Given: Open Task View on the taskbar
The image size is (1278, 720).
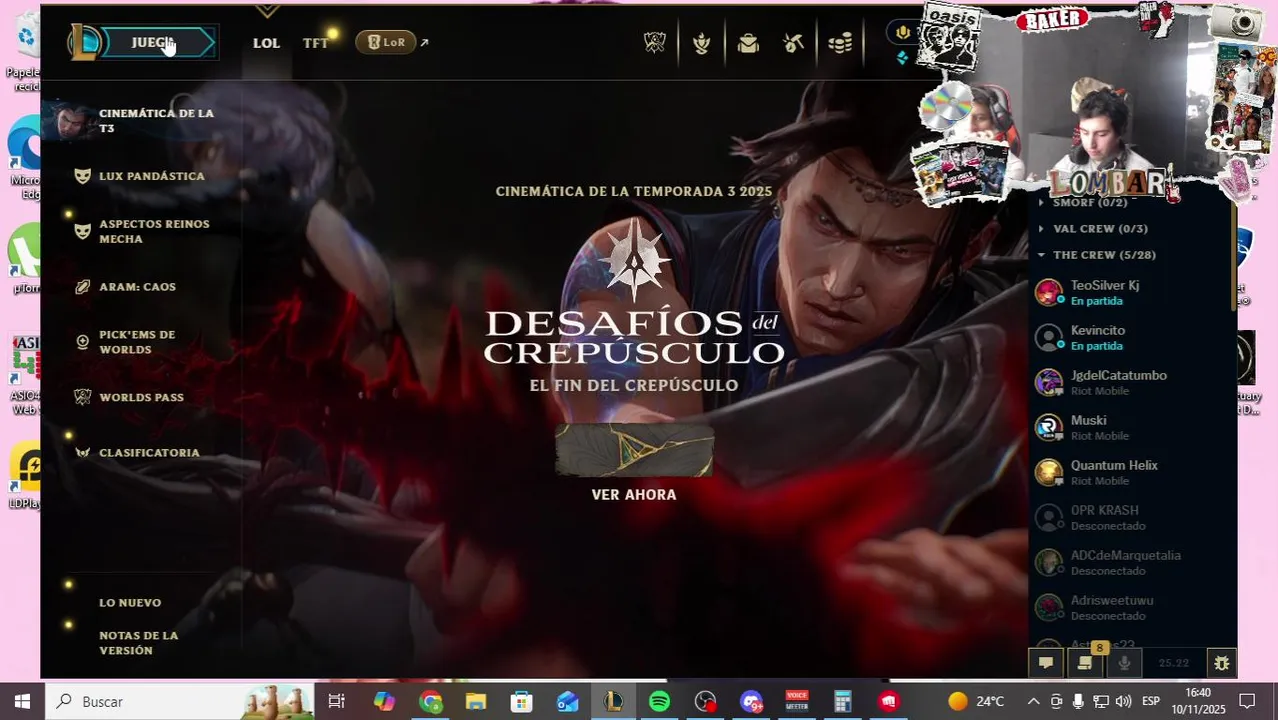Looking at the screenshot, I should tap(337, 701).
